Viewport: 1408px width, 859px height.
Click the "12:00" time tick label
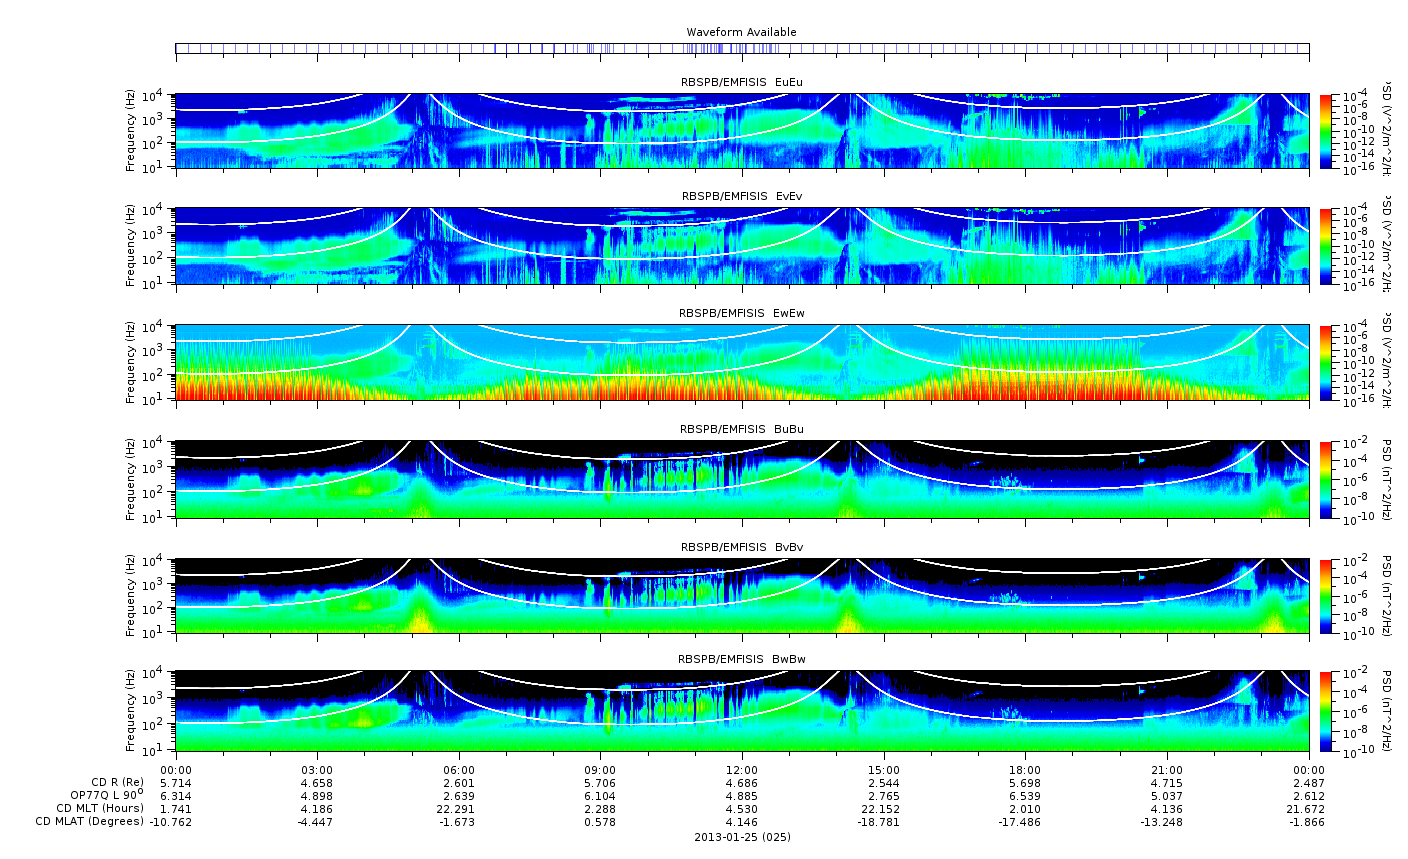point(742,770)
